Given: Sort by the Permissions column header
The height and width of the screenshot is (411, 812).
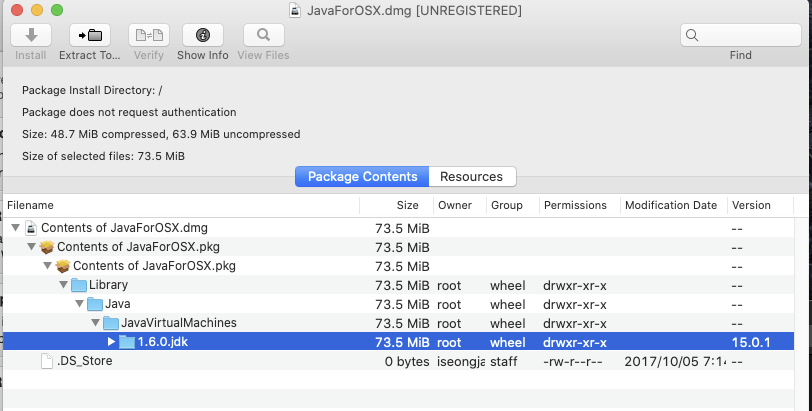Looking at the screenshot, I should (x=580, y=205).
